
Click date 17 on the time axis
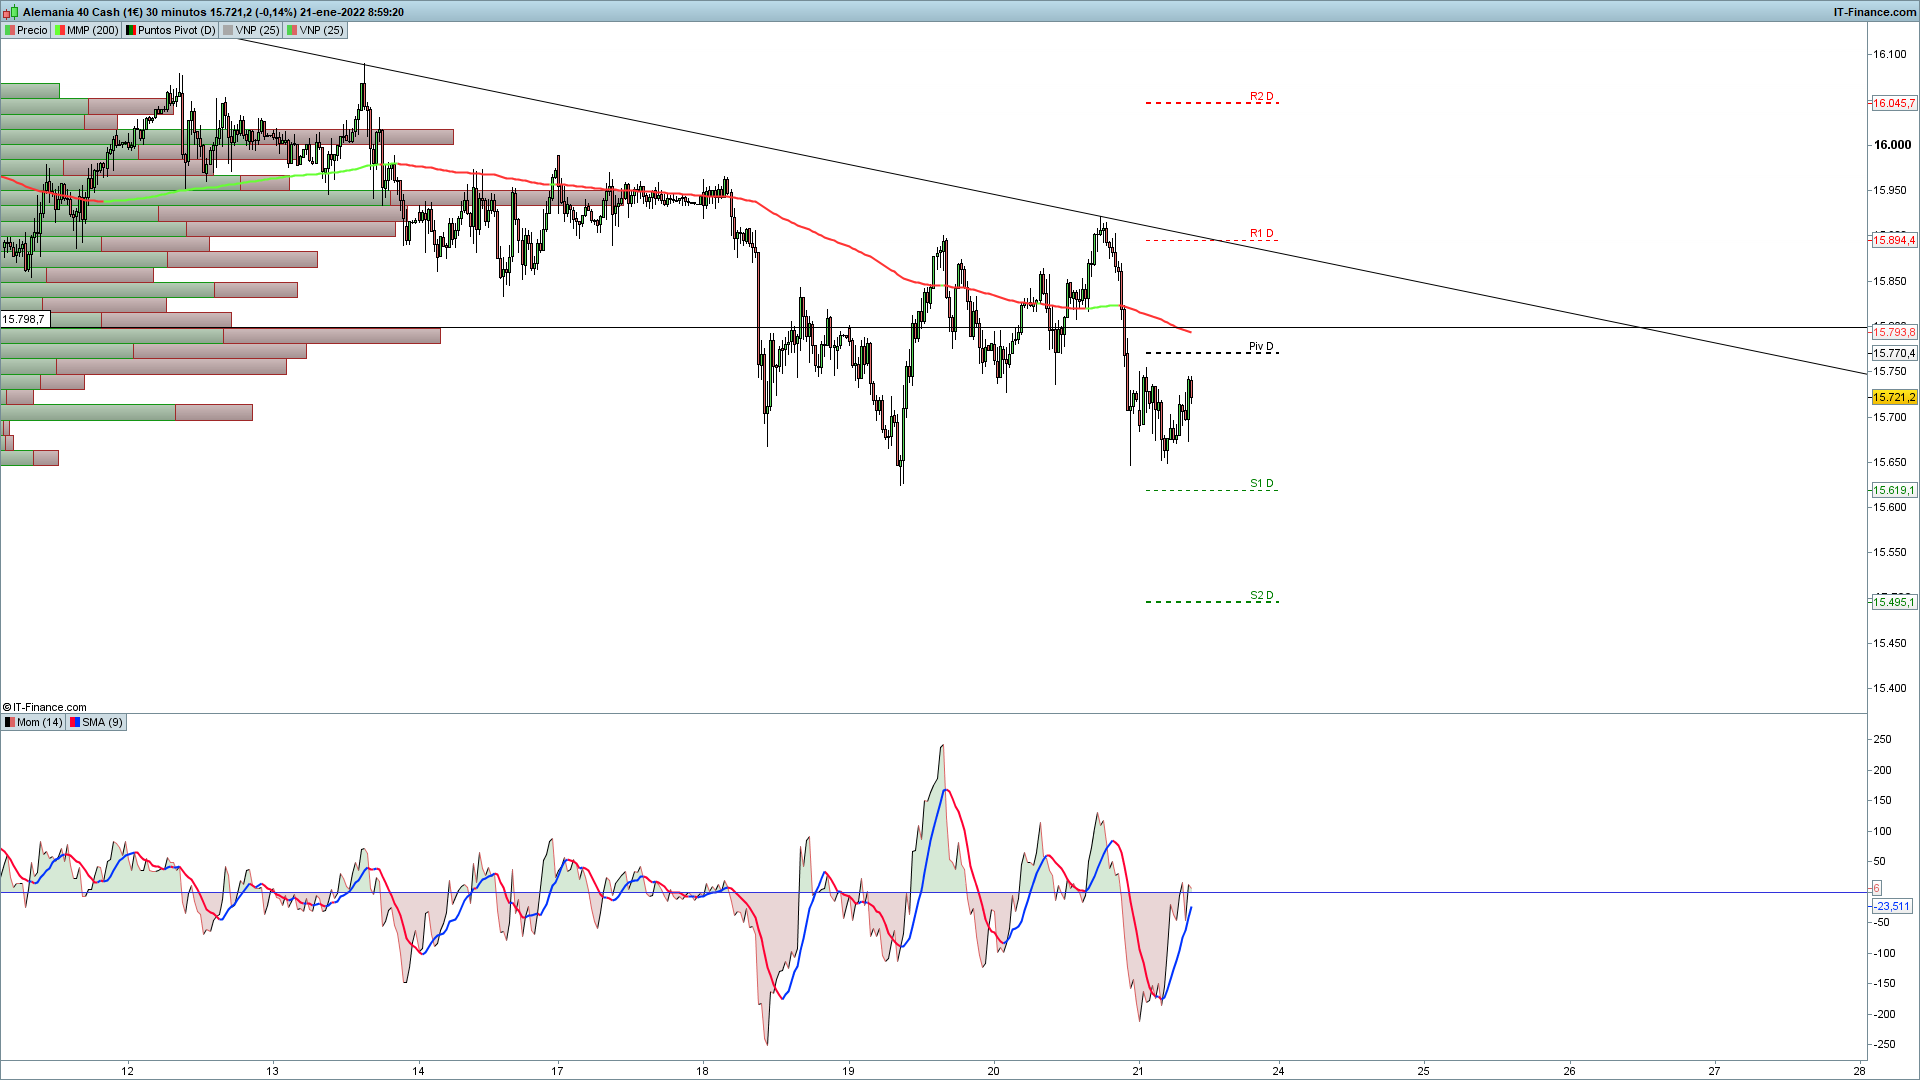coord(557,1071)
